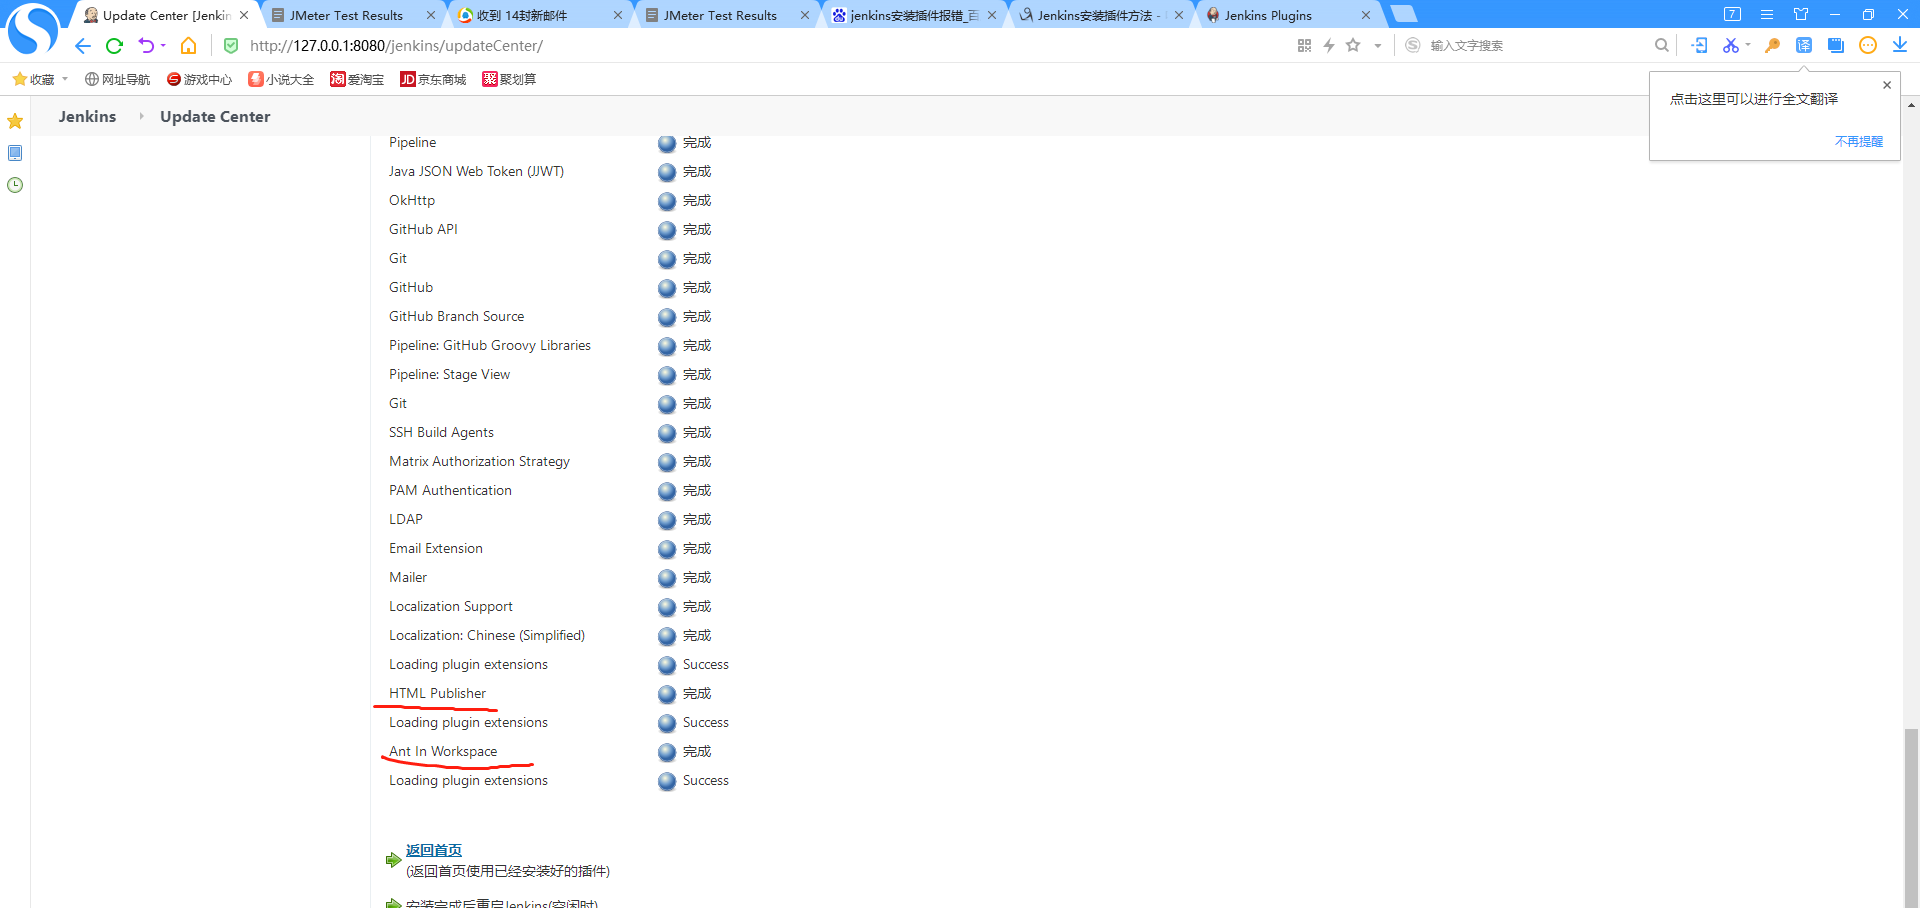
Task: Open the 爱淘宝 bookmark
Action: (x=357, y=79)
